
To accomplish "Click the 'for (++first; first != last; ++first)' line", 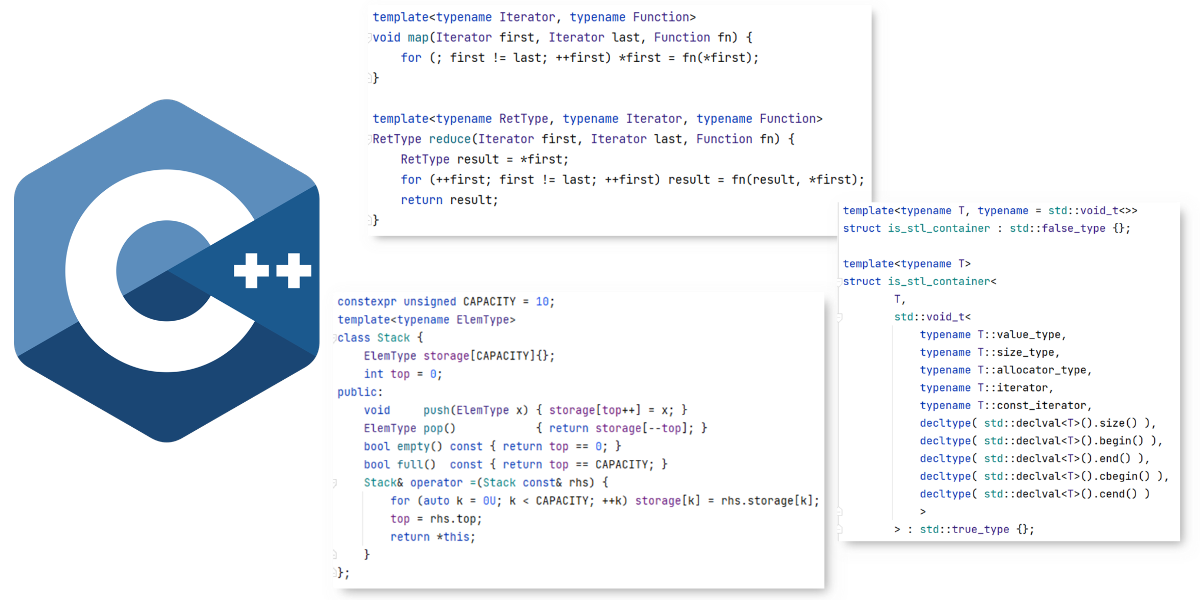I will pyautogui.click(x=632, y=180).
